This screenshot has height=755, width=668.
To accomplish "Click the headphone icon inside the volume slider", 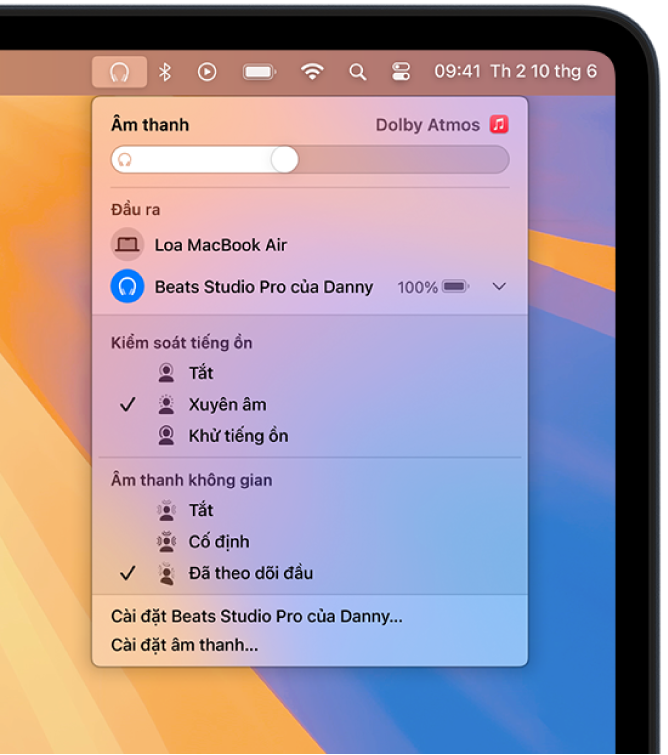I will click(x=125, y=160).
